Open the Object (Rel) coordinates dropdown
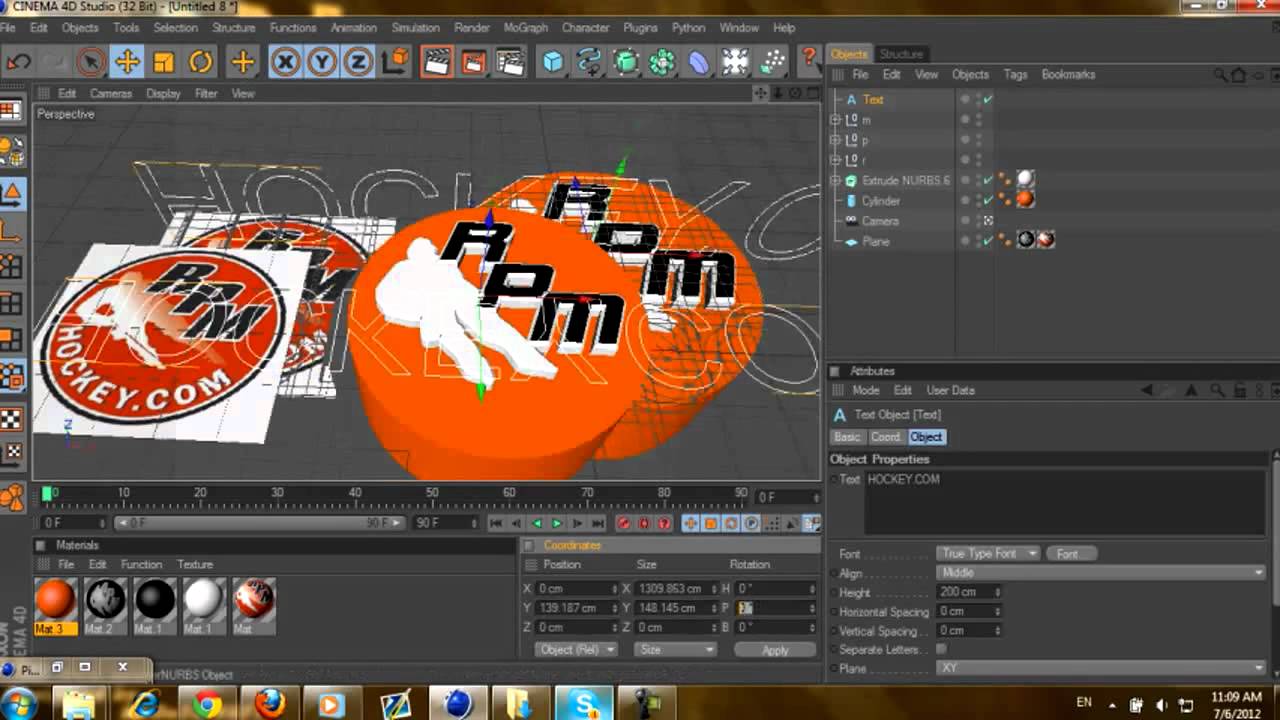Image resolution: width=1280 pixels, height=720 pixels. pos(576,650)
